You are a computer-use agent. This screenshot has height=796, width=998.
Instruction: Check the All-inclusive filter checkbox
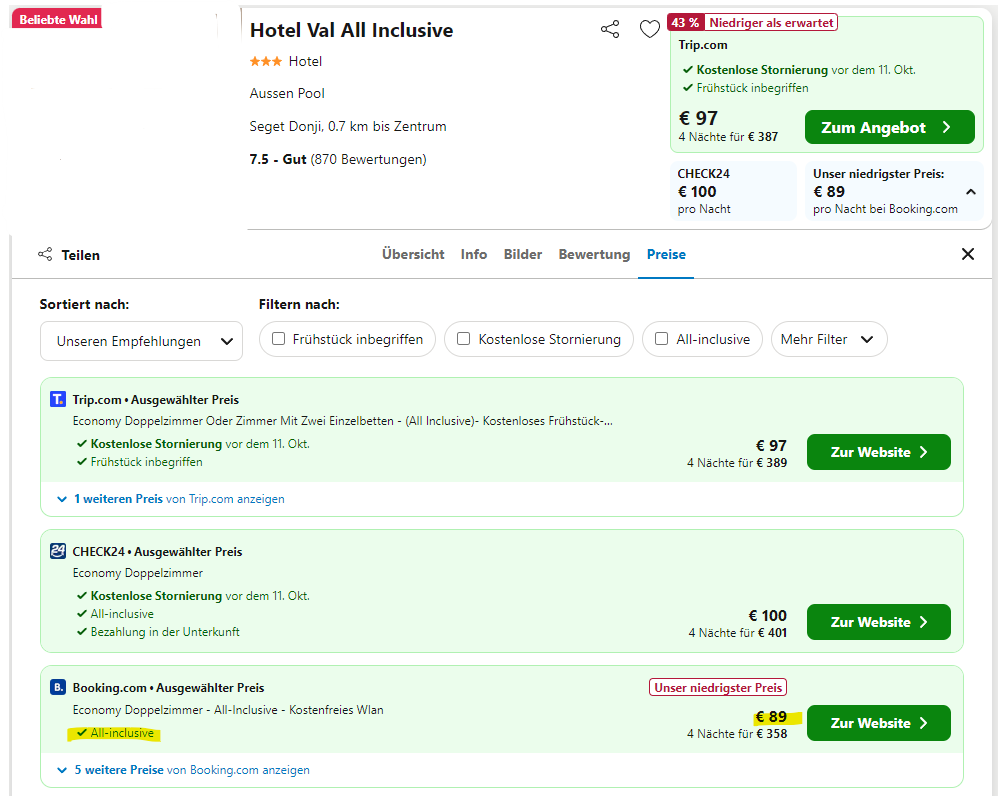click(x=661, y=339)
